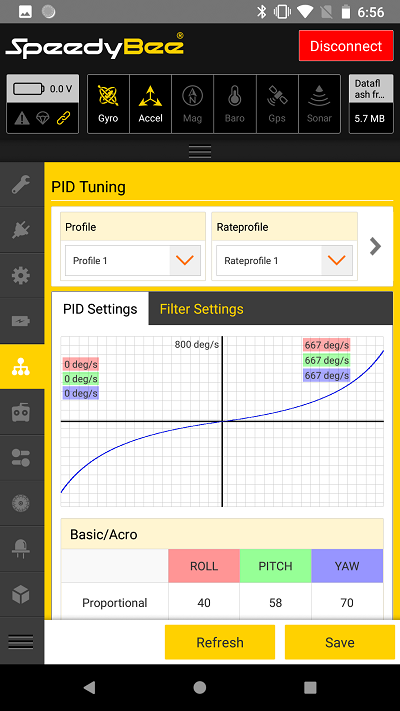Open the gear Configuration sidebar icon
The height and width of the screenshot is (711, 400).
21,275
